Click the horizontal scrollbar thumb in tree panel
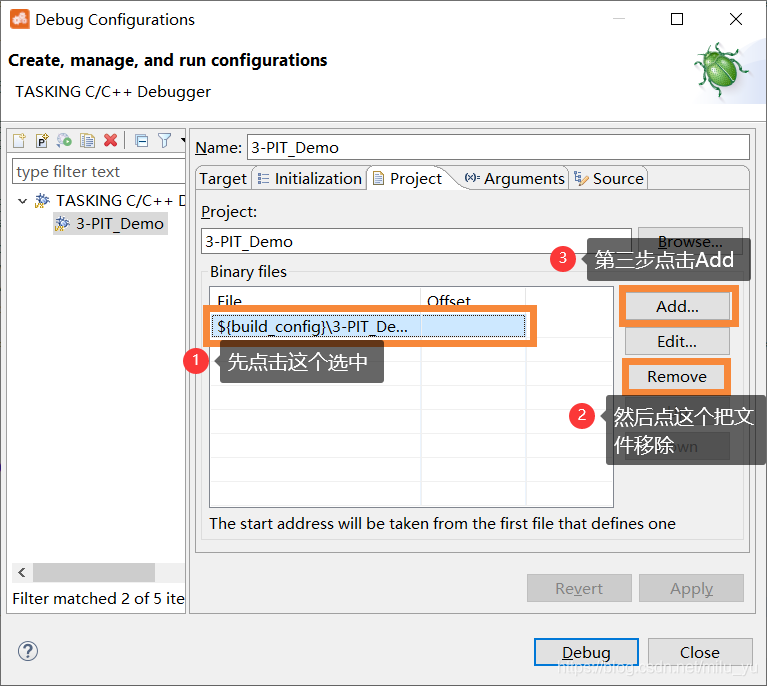 94,572
